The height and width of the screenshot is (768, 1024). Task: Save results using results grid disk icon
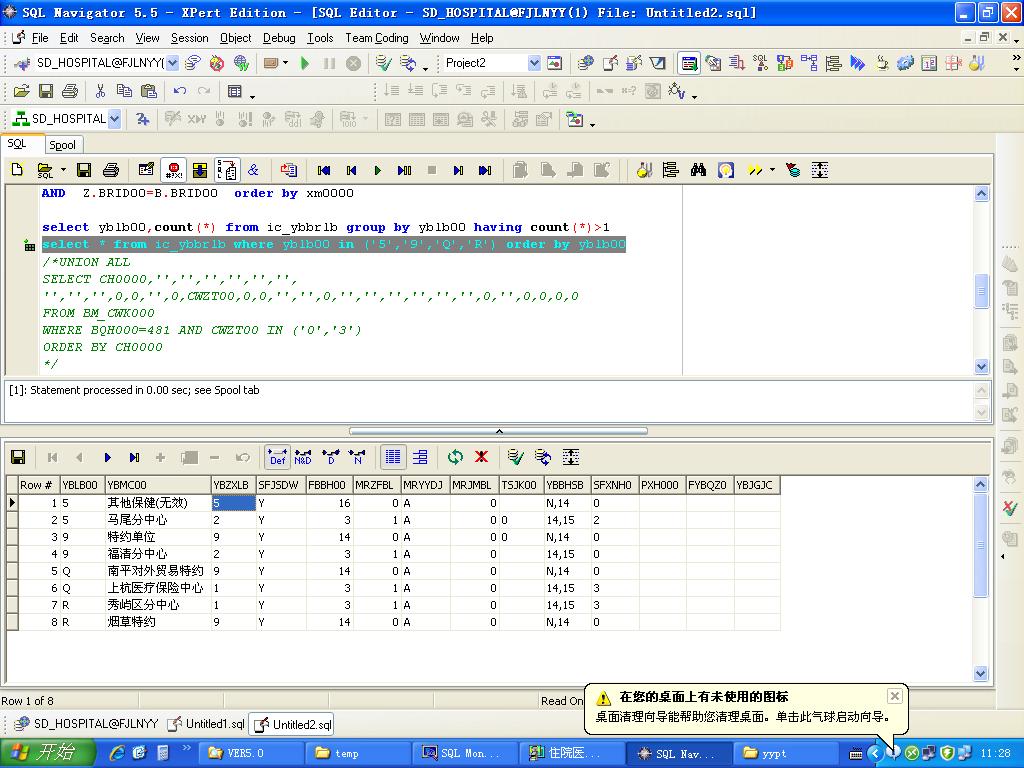click(x=18, y=457)
